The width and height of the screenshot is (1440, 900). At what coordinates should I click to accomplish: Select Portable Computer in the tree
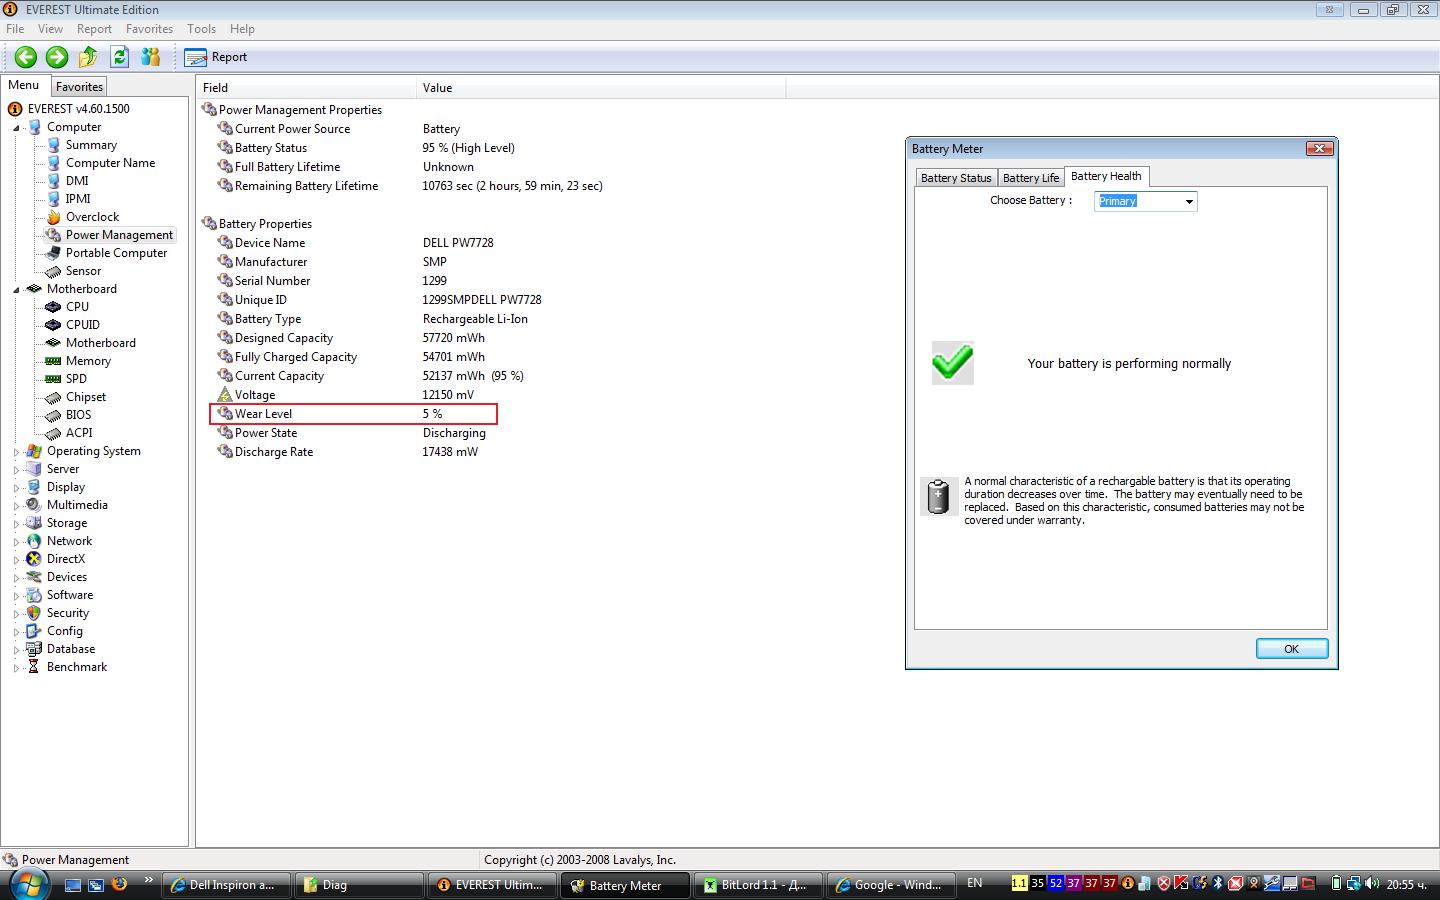click(116, 253)
